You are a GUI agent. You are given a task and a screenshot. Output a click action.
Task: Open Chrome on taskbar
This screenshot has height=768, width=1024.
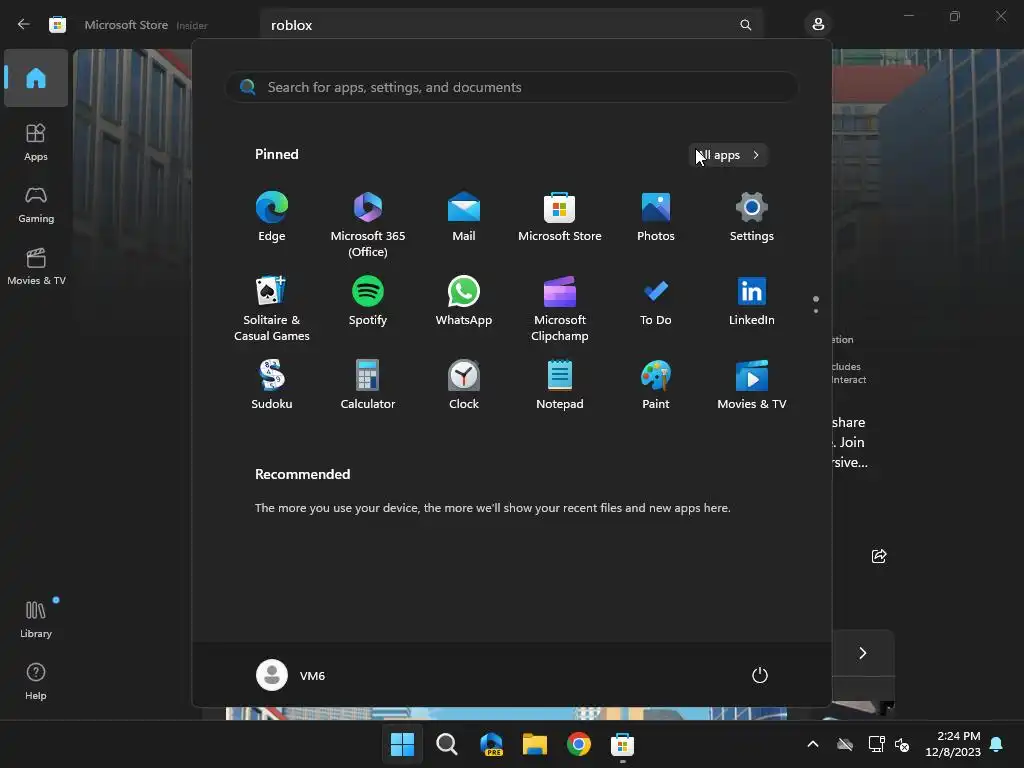pyautogui.click(x=579, y=744)
